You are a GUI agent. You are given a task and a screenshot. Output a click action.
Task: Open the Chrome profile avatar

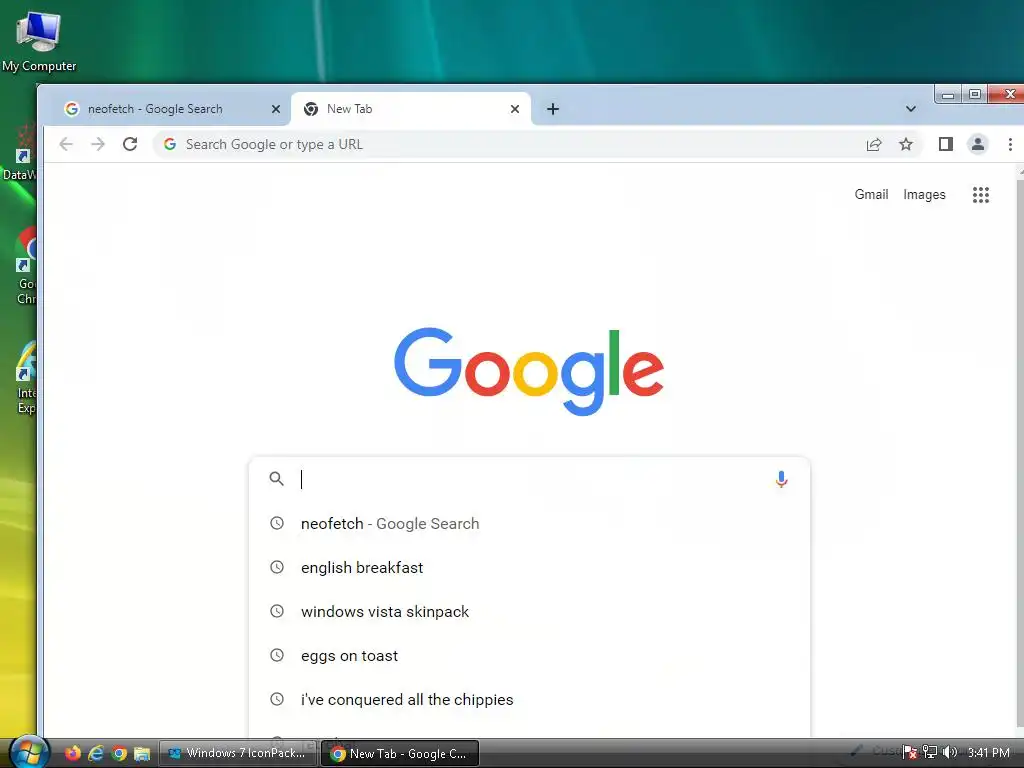pyautogui.click(x=978, y=144)
